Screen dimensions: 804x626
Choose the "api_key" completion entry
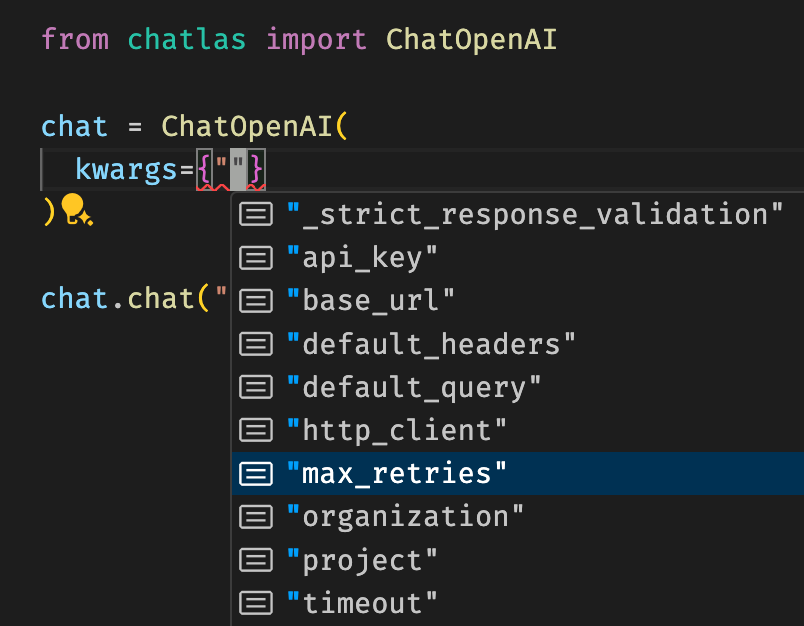(x=518, y=257)
